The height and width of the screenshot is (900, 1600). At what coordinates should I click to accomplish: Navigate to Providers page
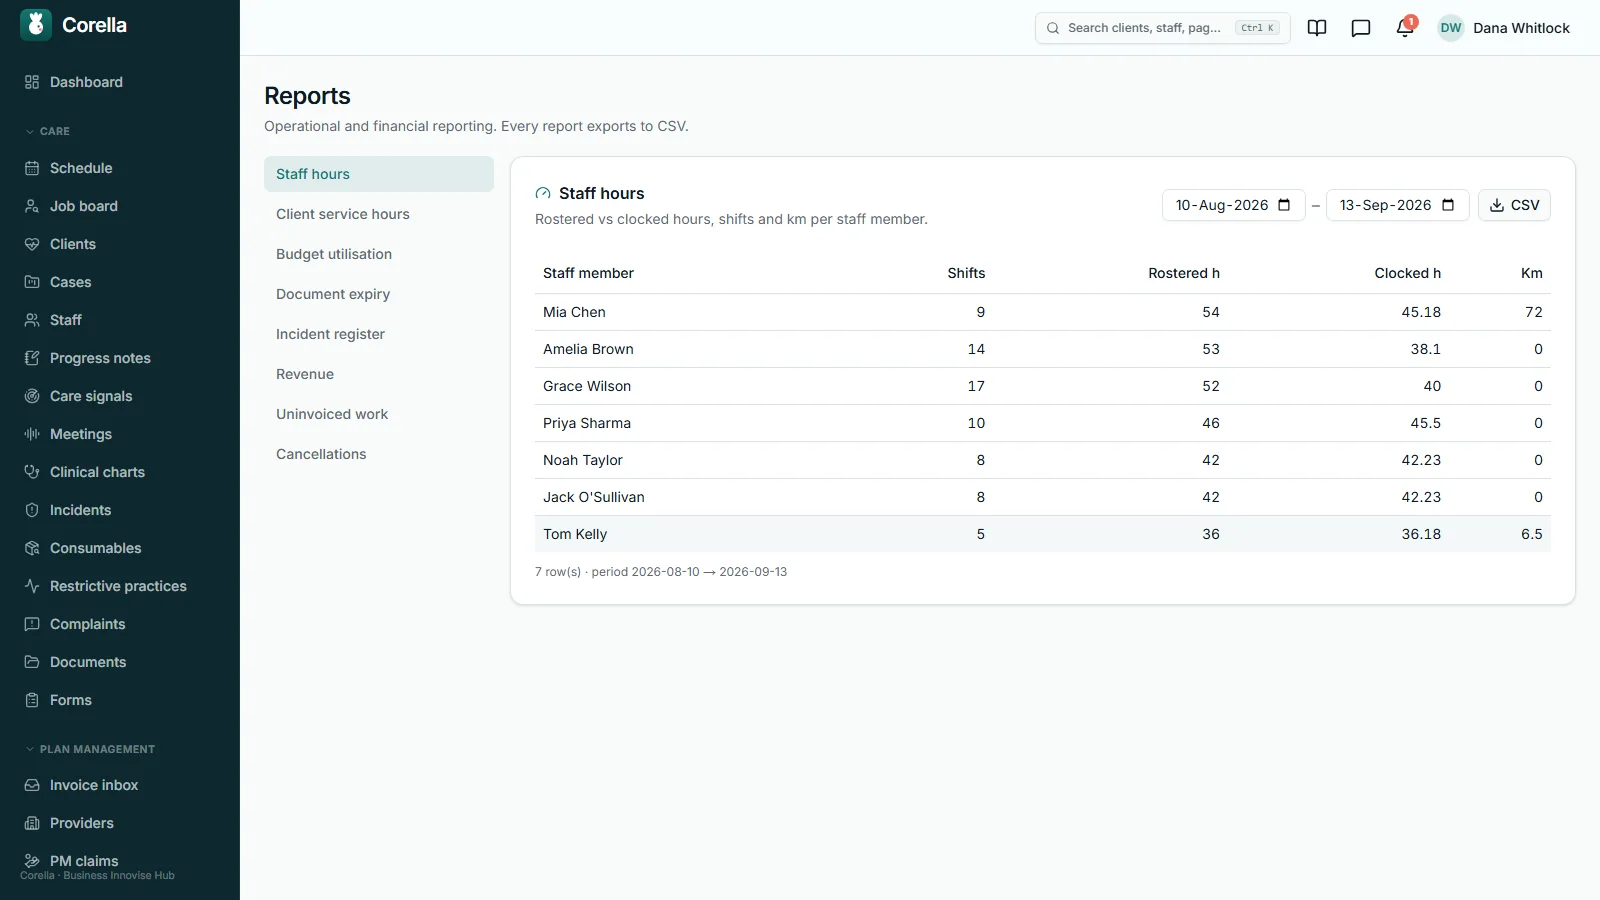(120, 823)
